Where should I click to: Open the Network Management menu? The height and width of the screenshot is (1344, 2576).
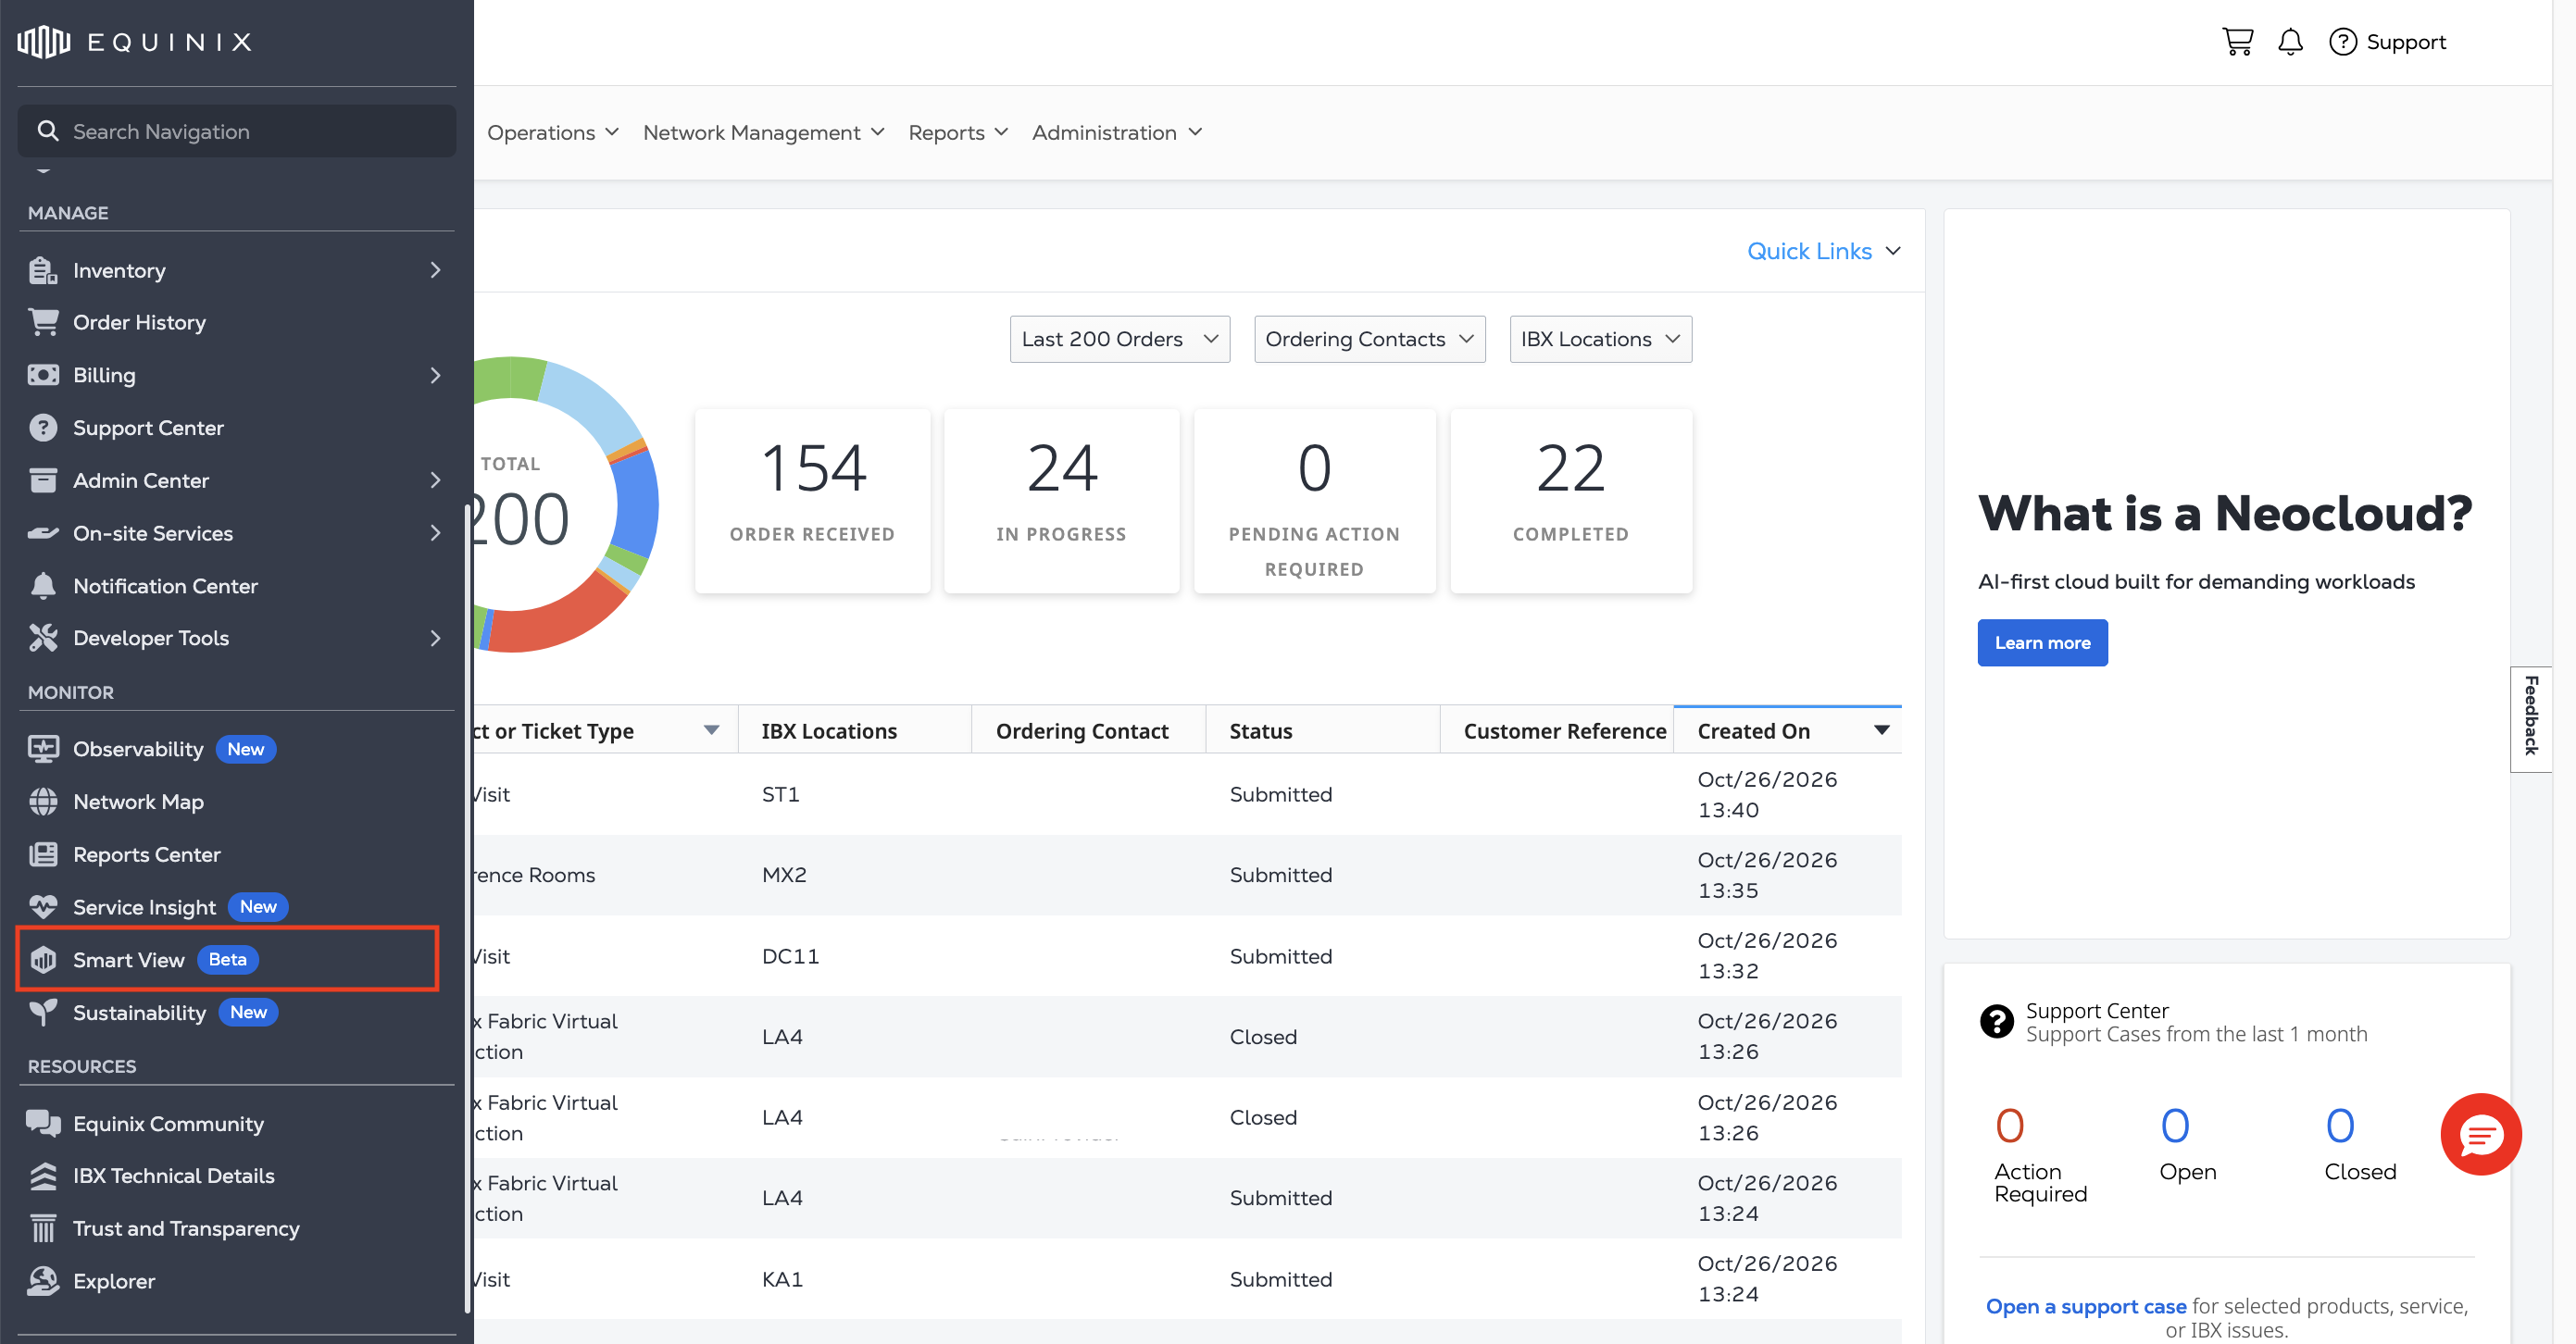click(x=763, y=132)
